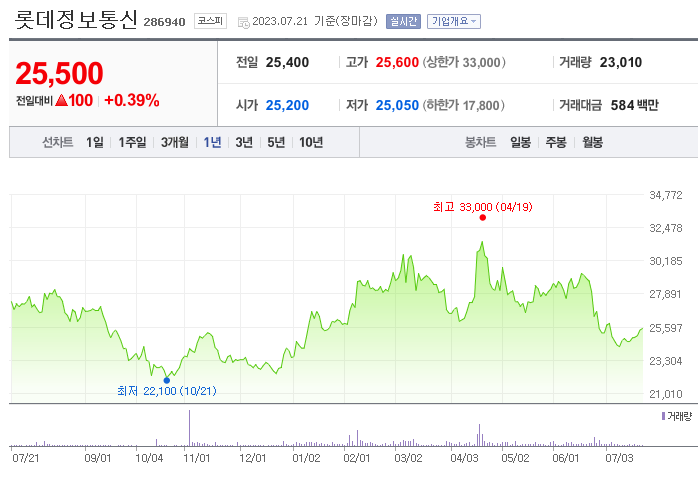The height and width of the screenshot is (477, 698).
Task: Select the 1년 line chart tab
Action: pyautogui.click(x=212, y=142)
